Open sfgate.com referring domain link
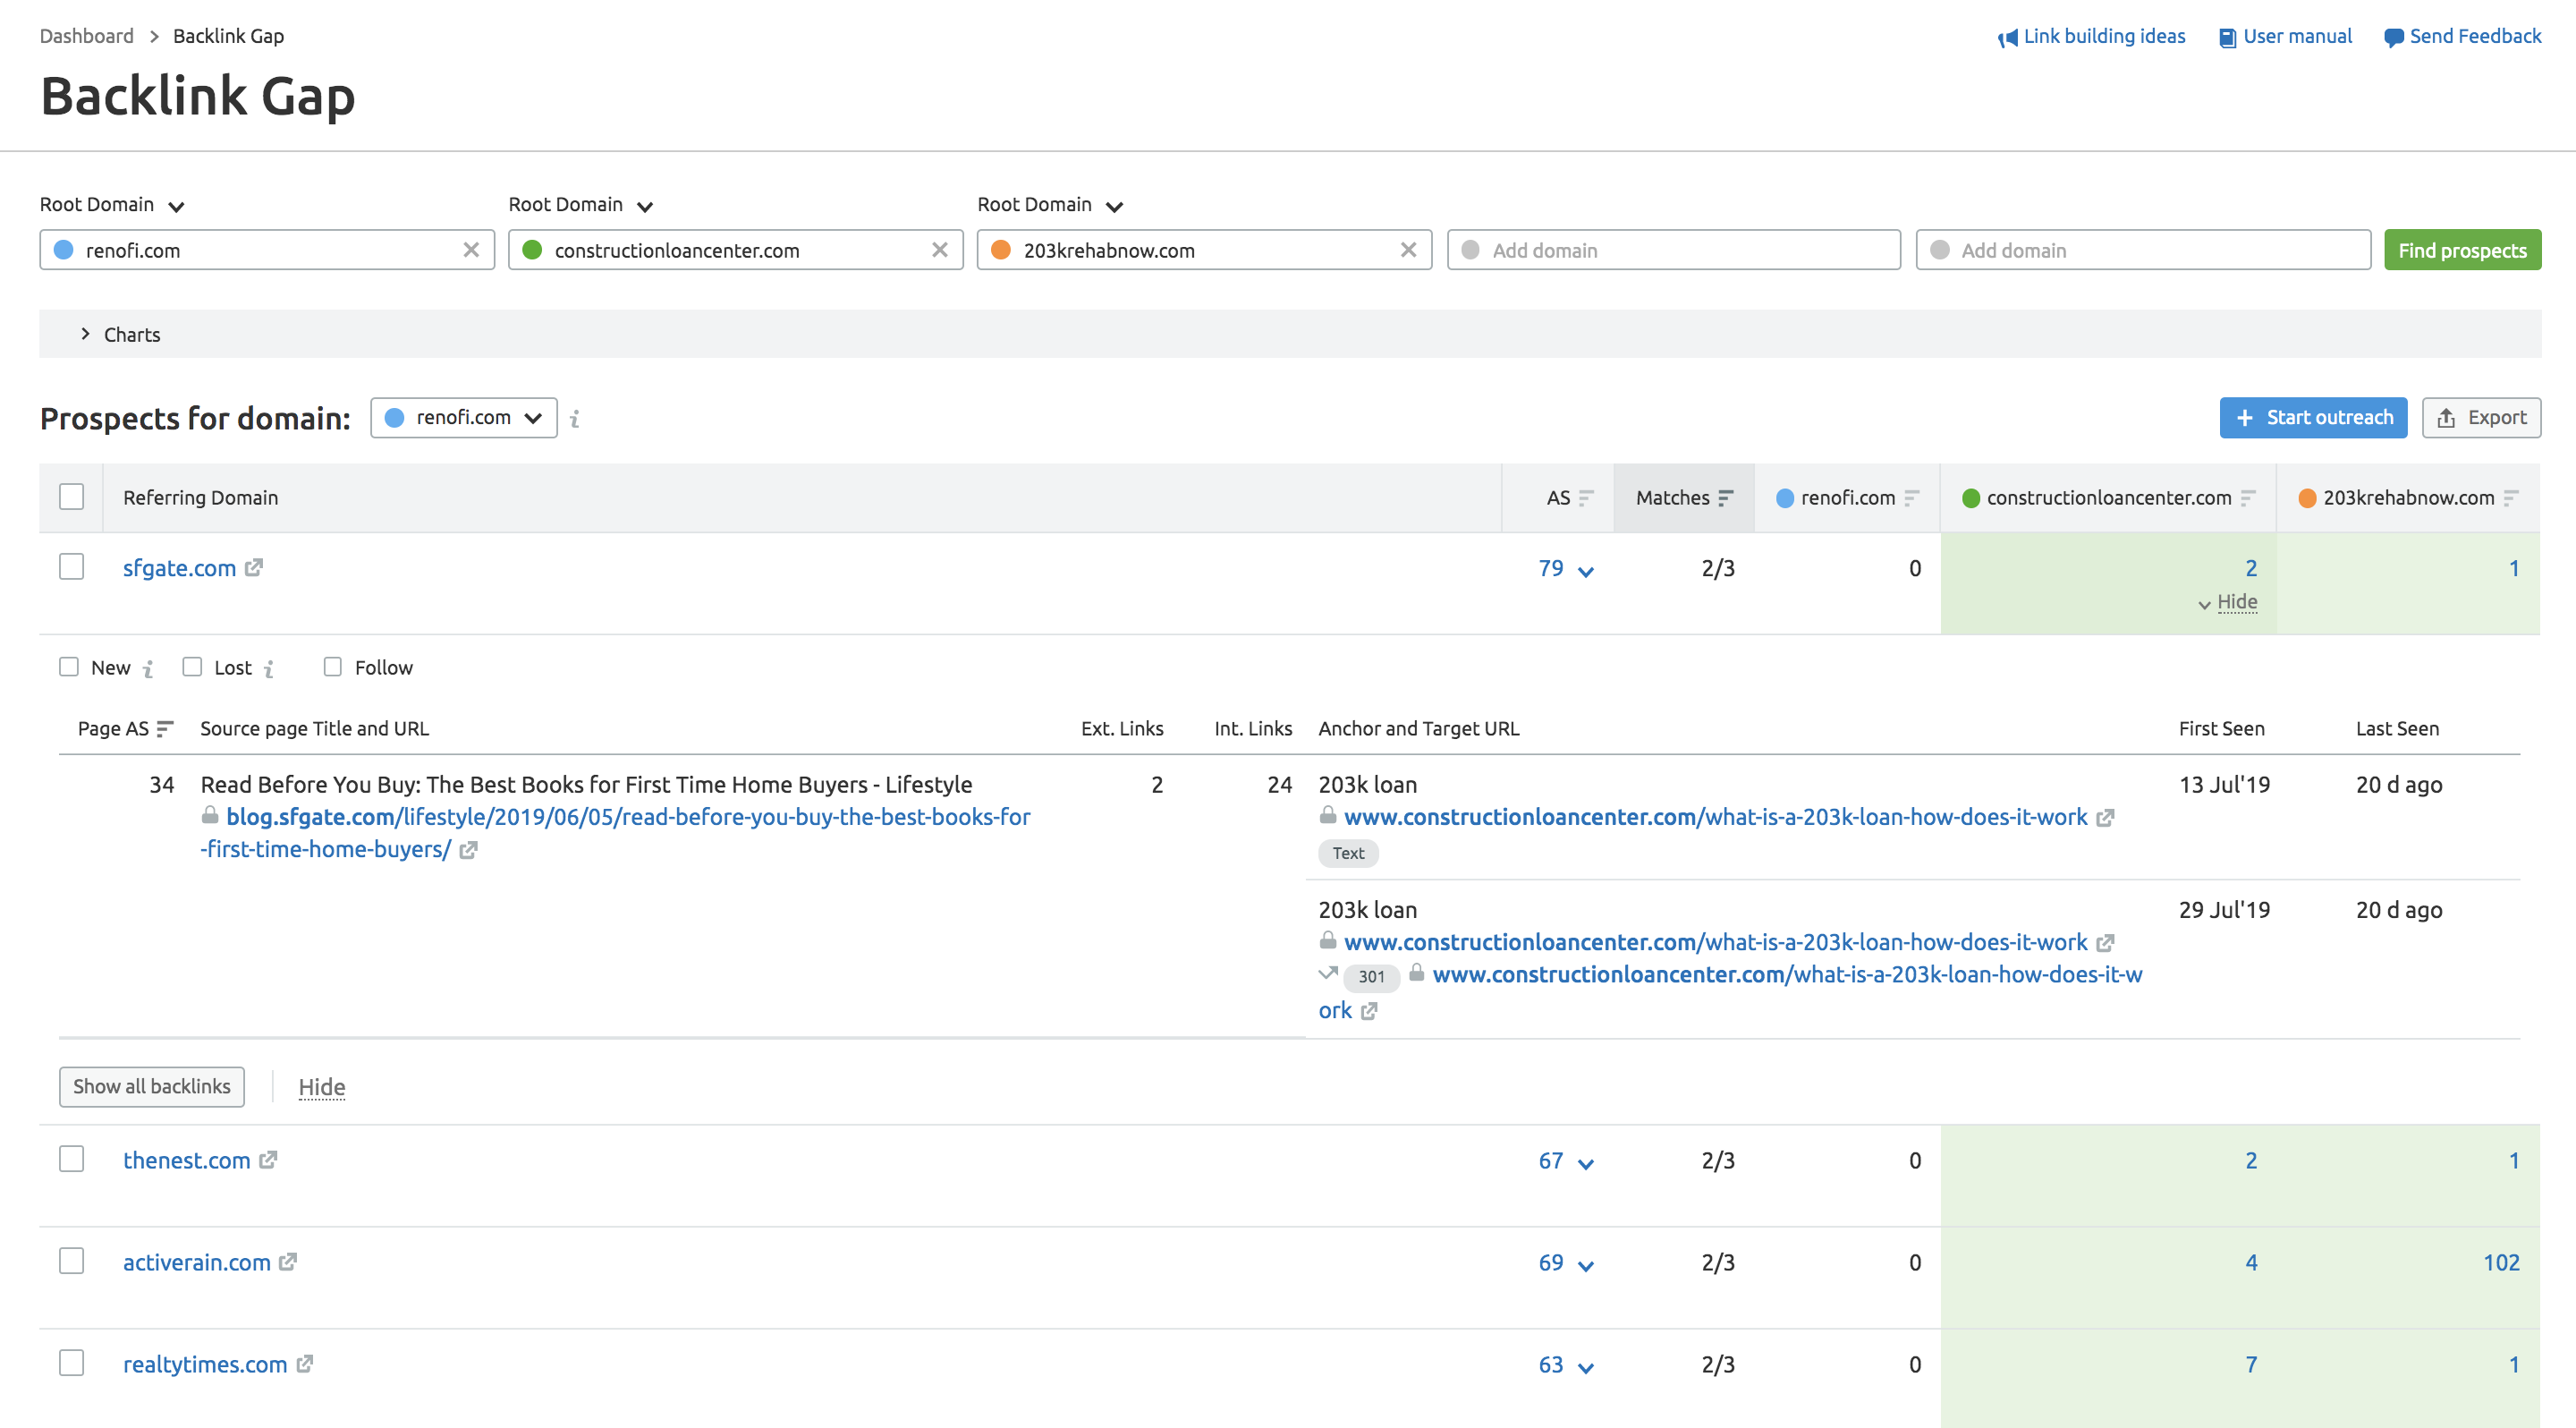Image resolution: width=2576 pixels, height=1428 pixels. [x=180, y=568]
